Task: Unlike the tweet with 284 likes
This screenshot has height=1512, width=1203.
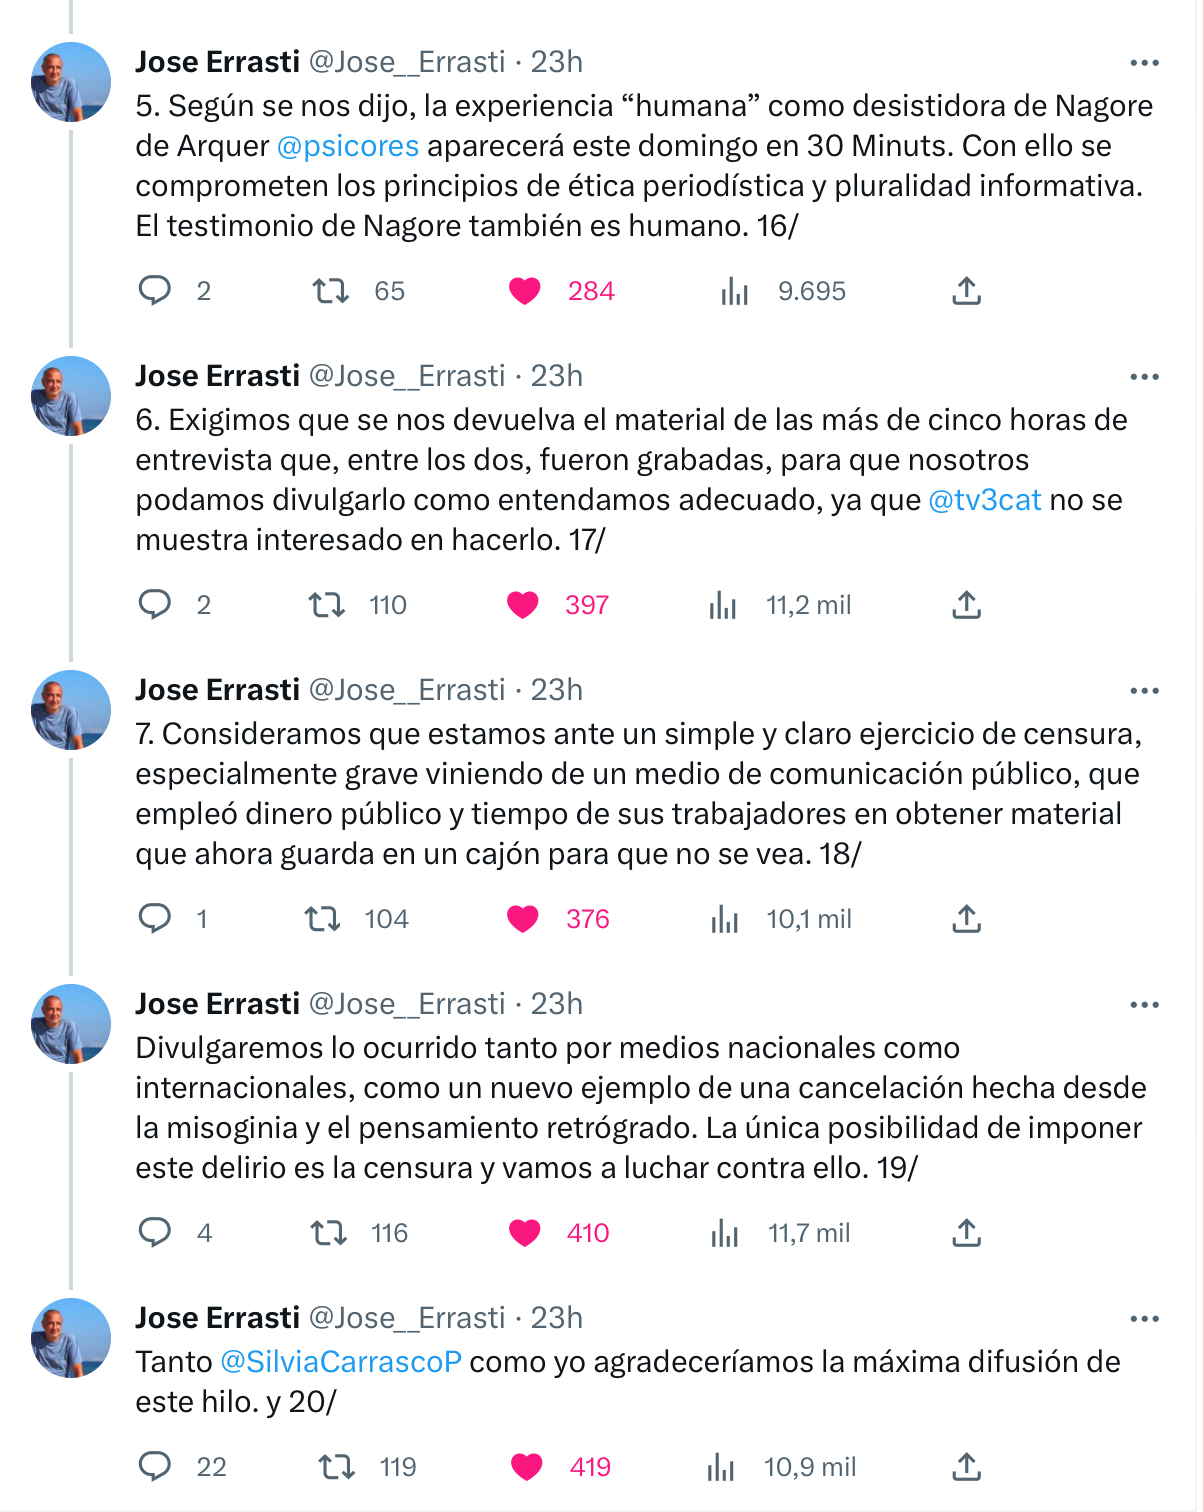Action: click(524, 291)
